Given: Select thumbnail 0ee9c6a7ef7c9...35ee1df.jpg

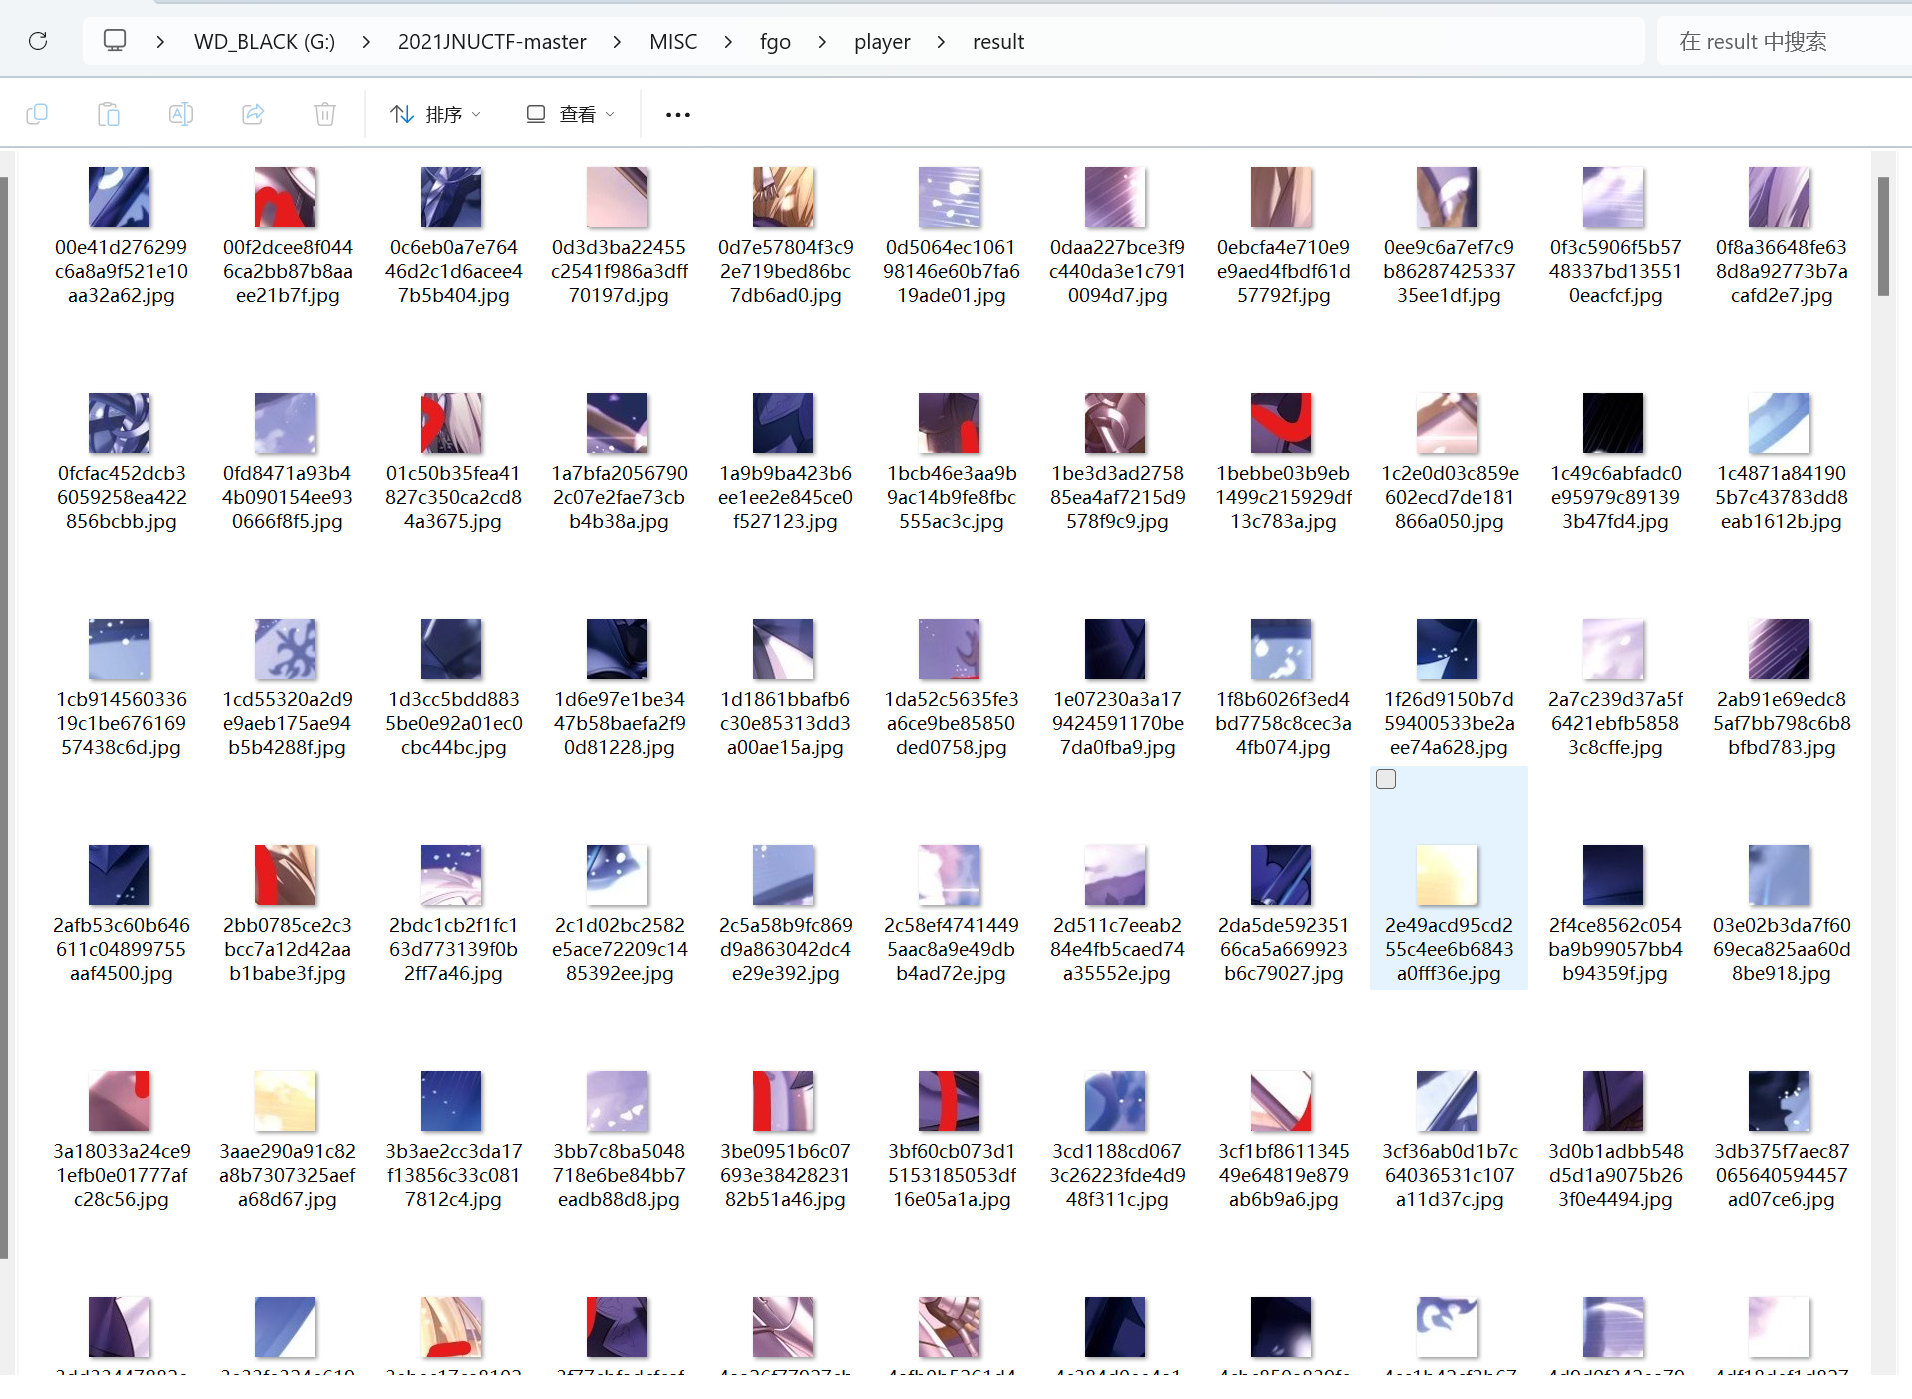Looking at the screenshot, I should pos(1447,197).
